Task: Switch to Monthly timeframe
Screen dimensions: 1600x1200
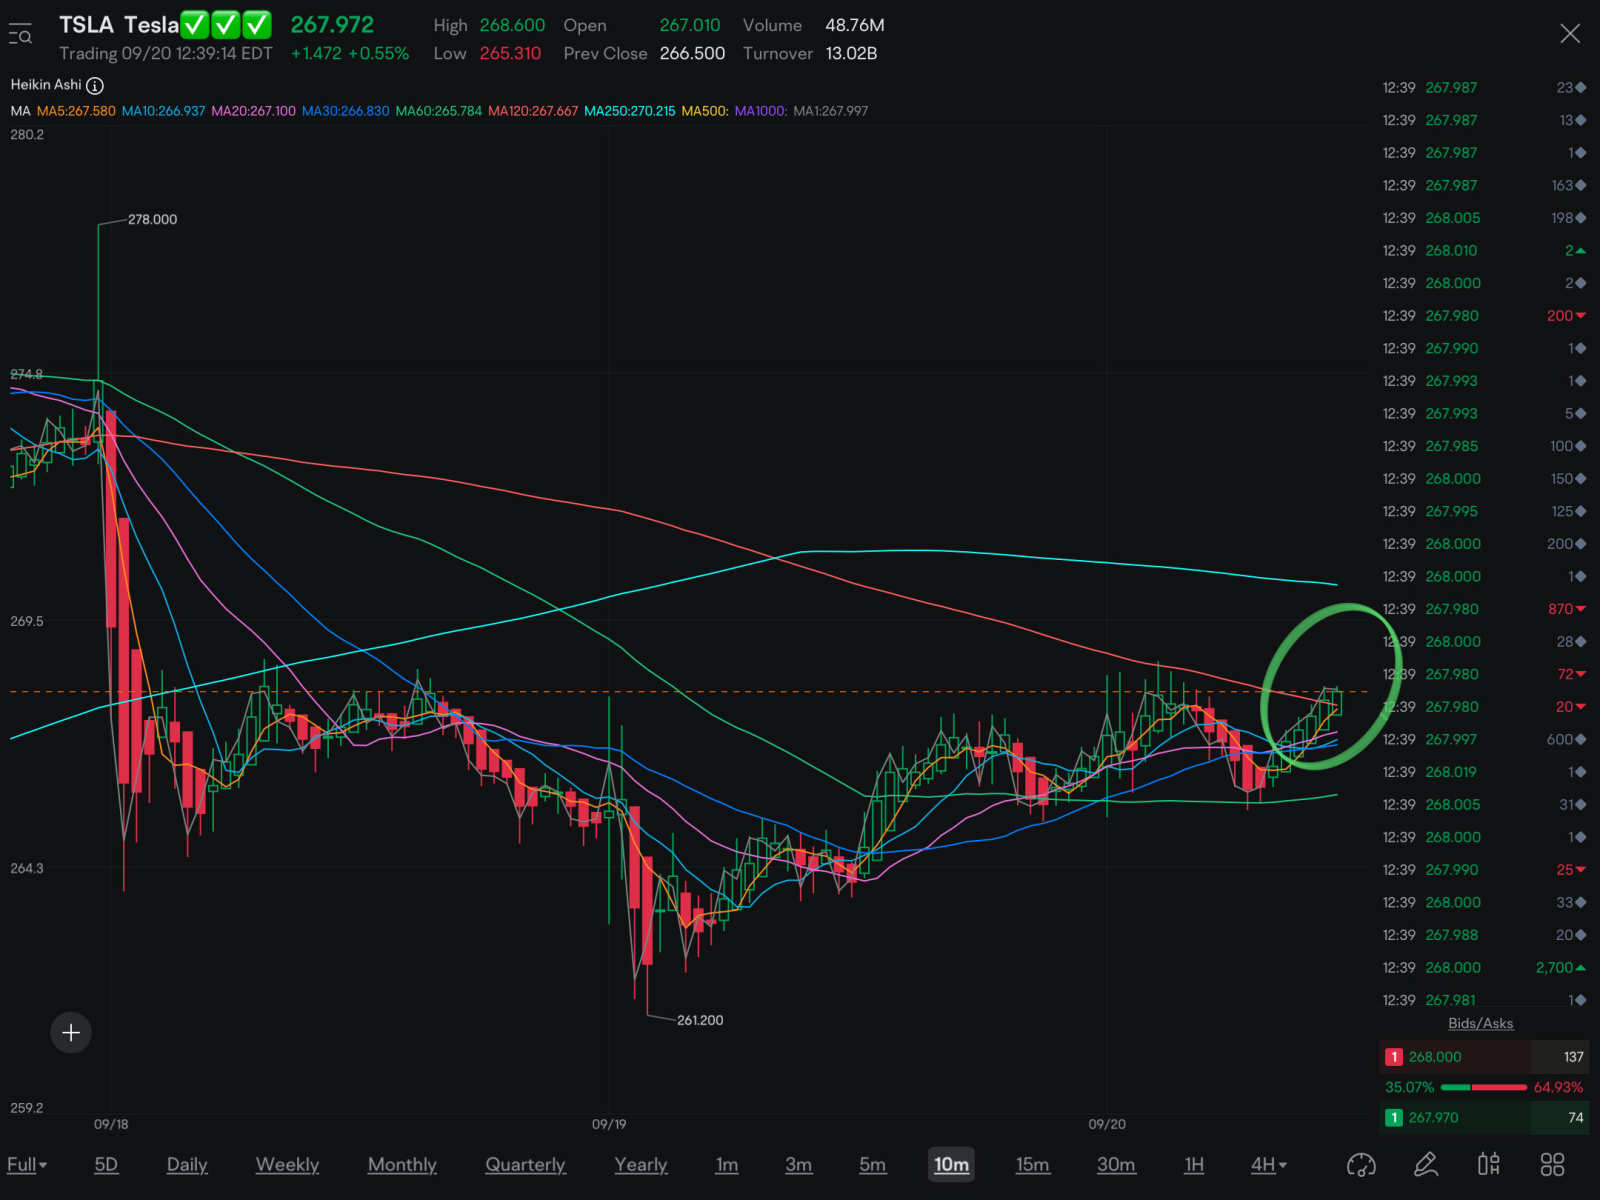Action: [x=402, y=1164]
